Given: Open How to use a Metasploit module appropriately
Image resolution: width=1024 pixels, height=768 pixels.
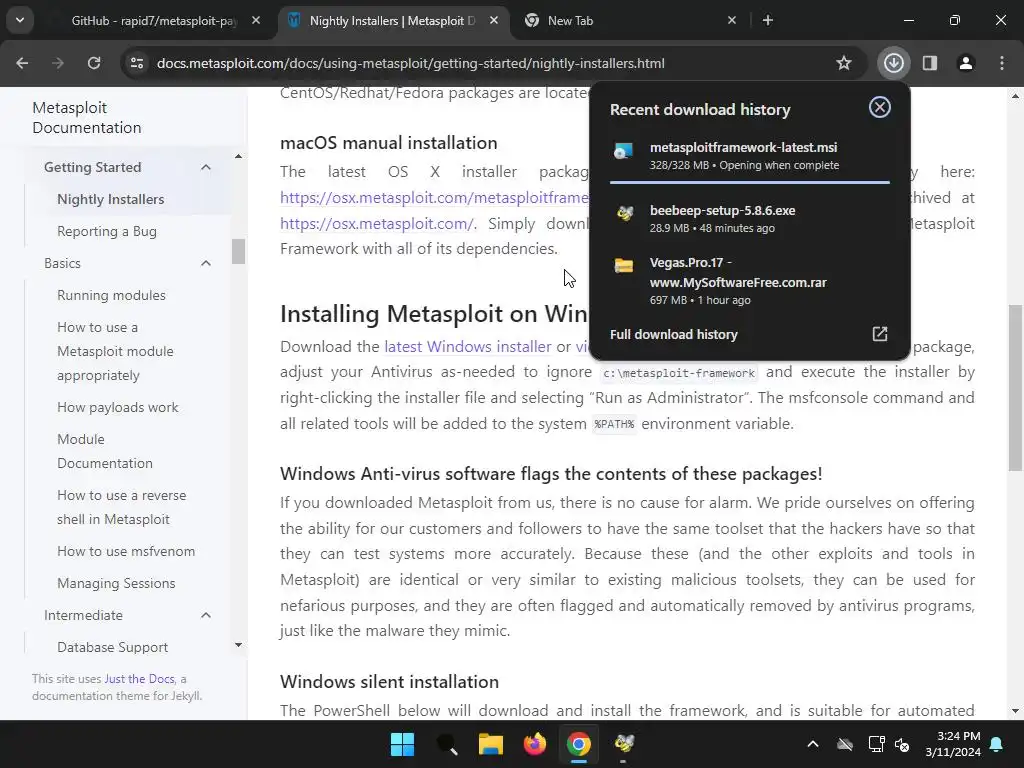Looking at the screenshot, I should (115, 351).
